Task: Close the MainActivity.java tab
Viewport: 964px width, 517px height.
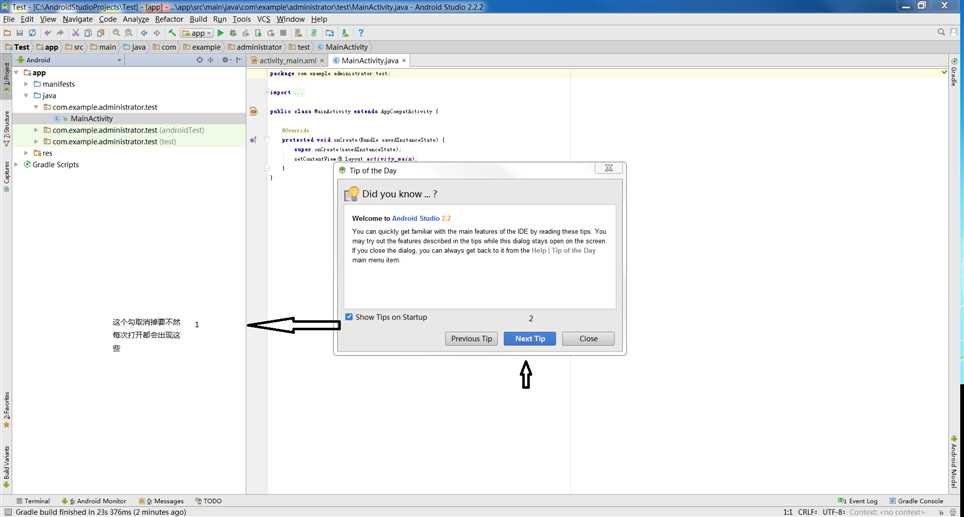Action: (x=404, y=60)
